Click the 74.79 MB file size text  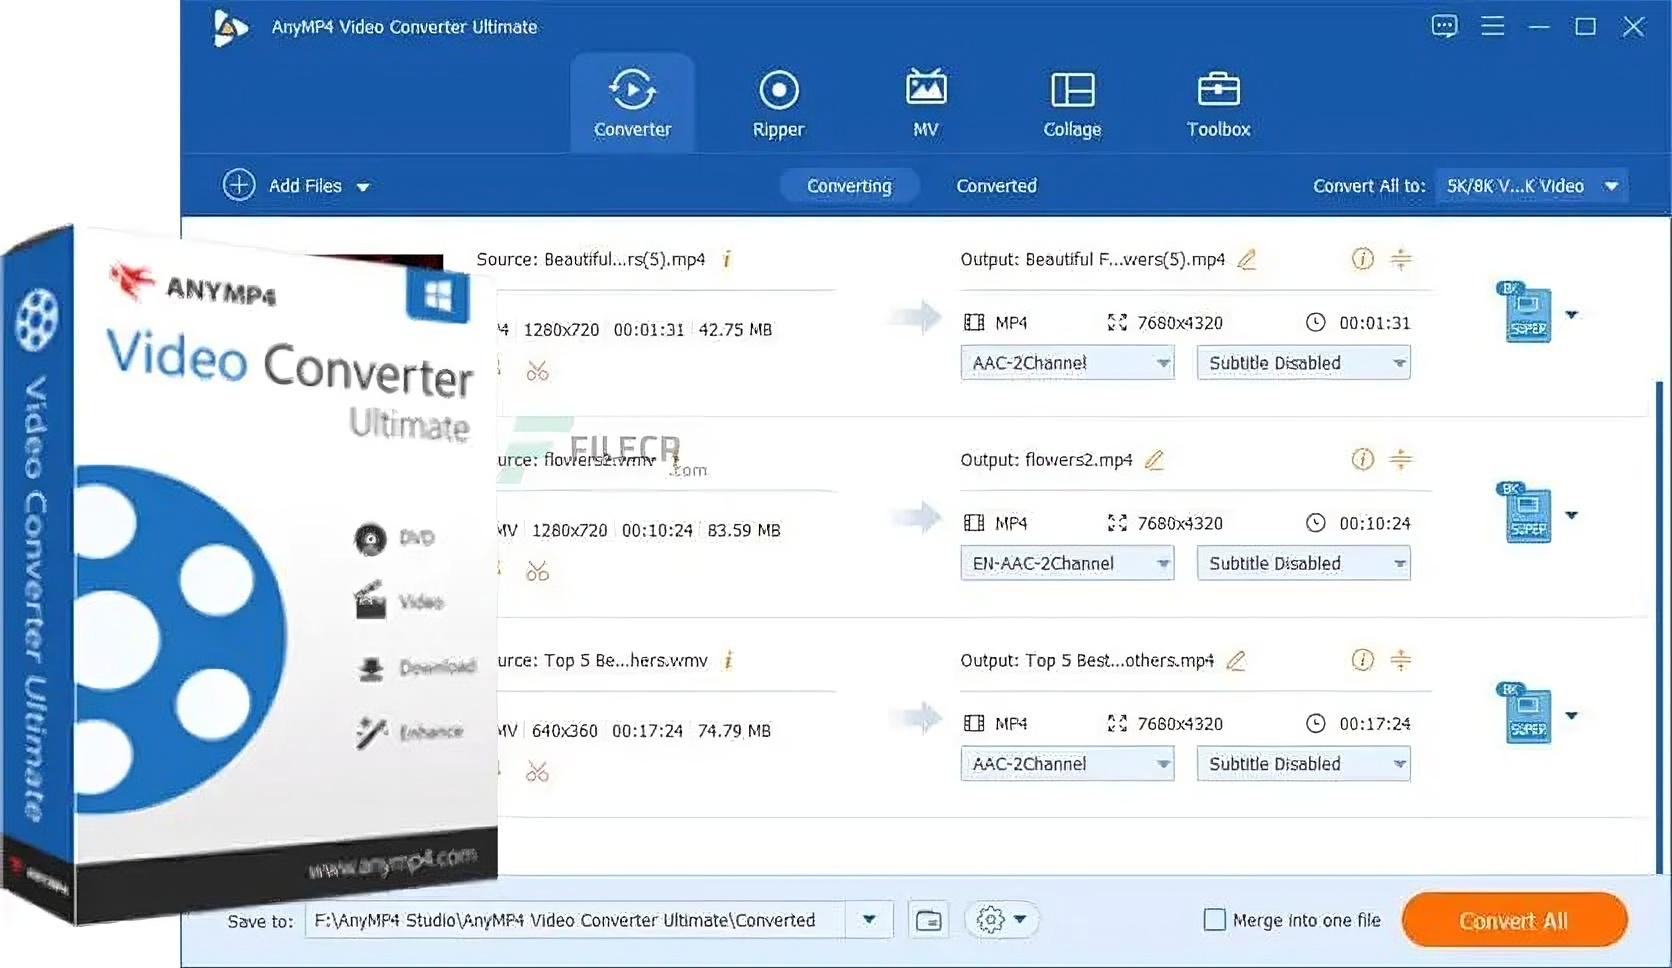pos(734,731)
